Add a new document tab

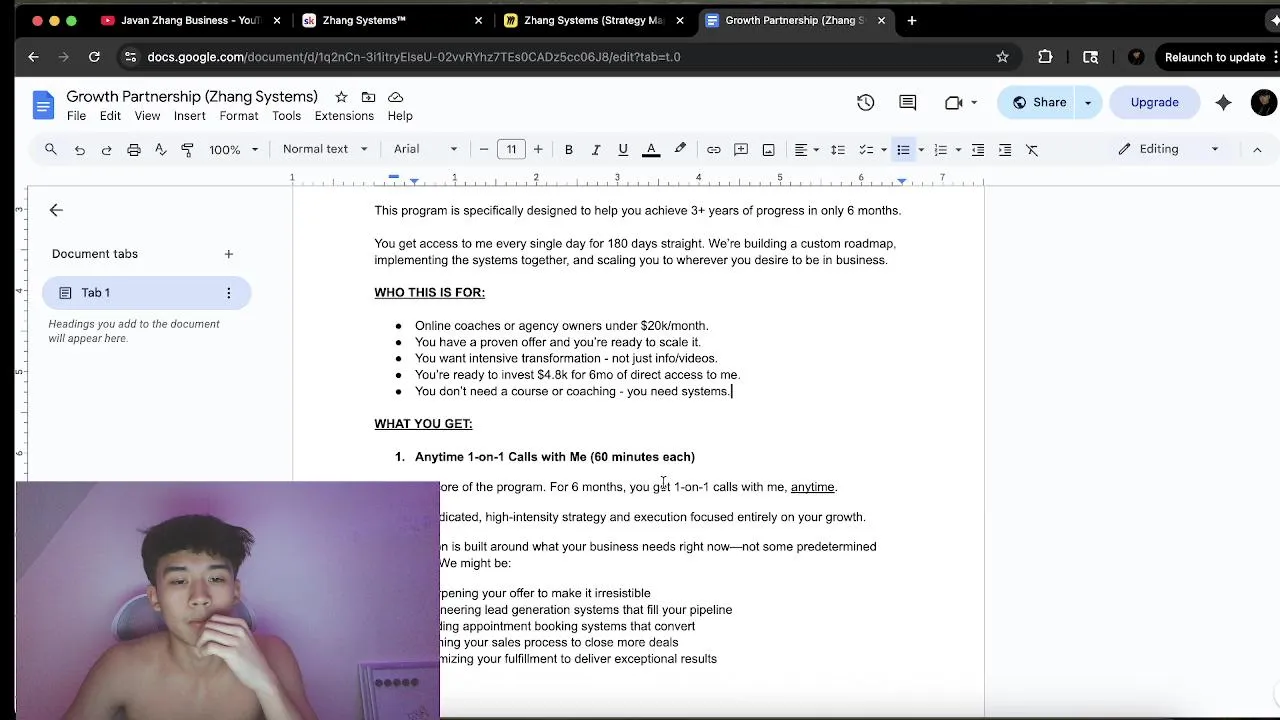coord(228,254)
